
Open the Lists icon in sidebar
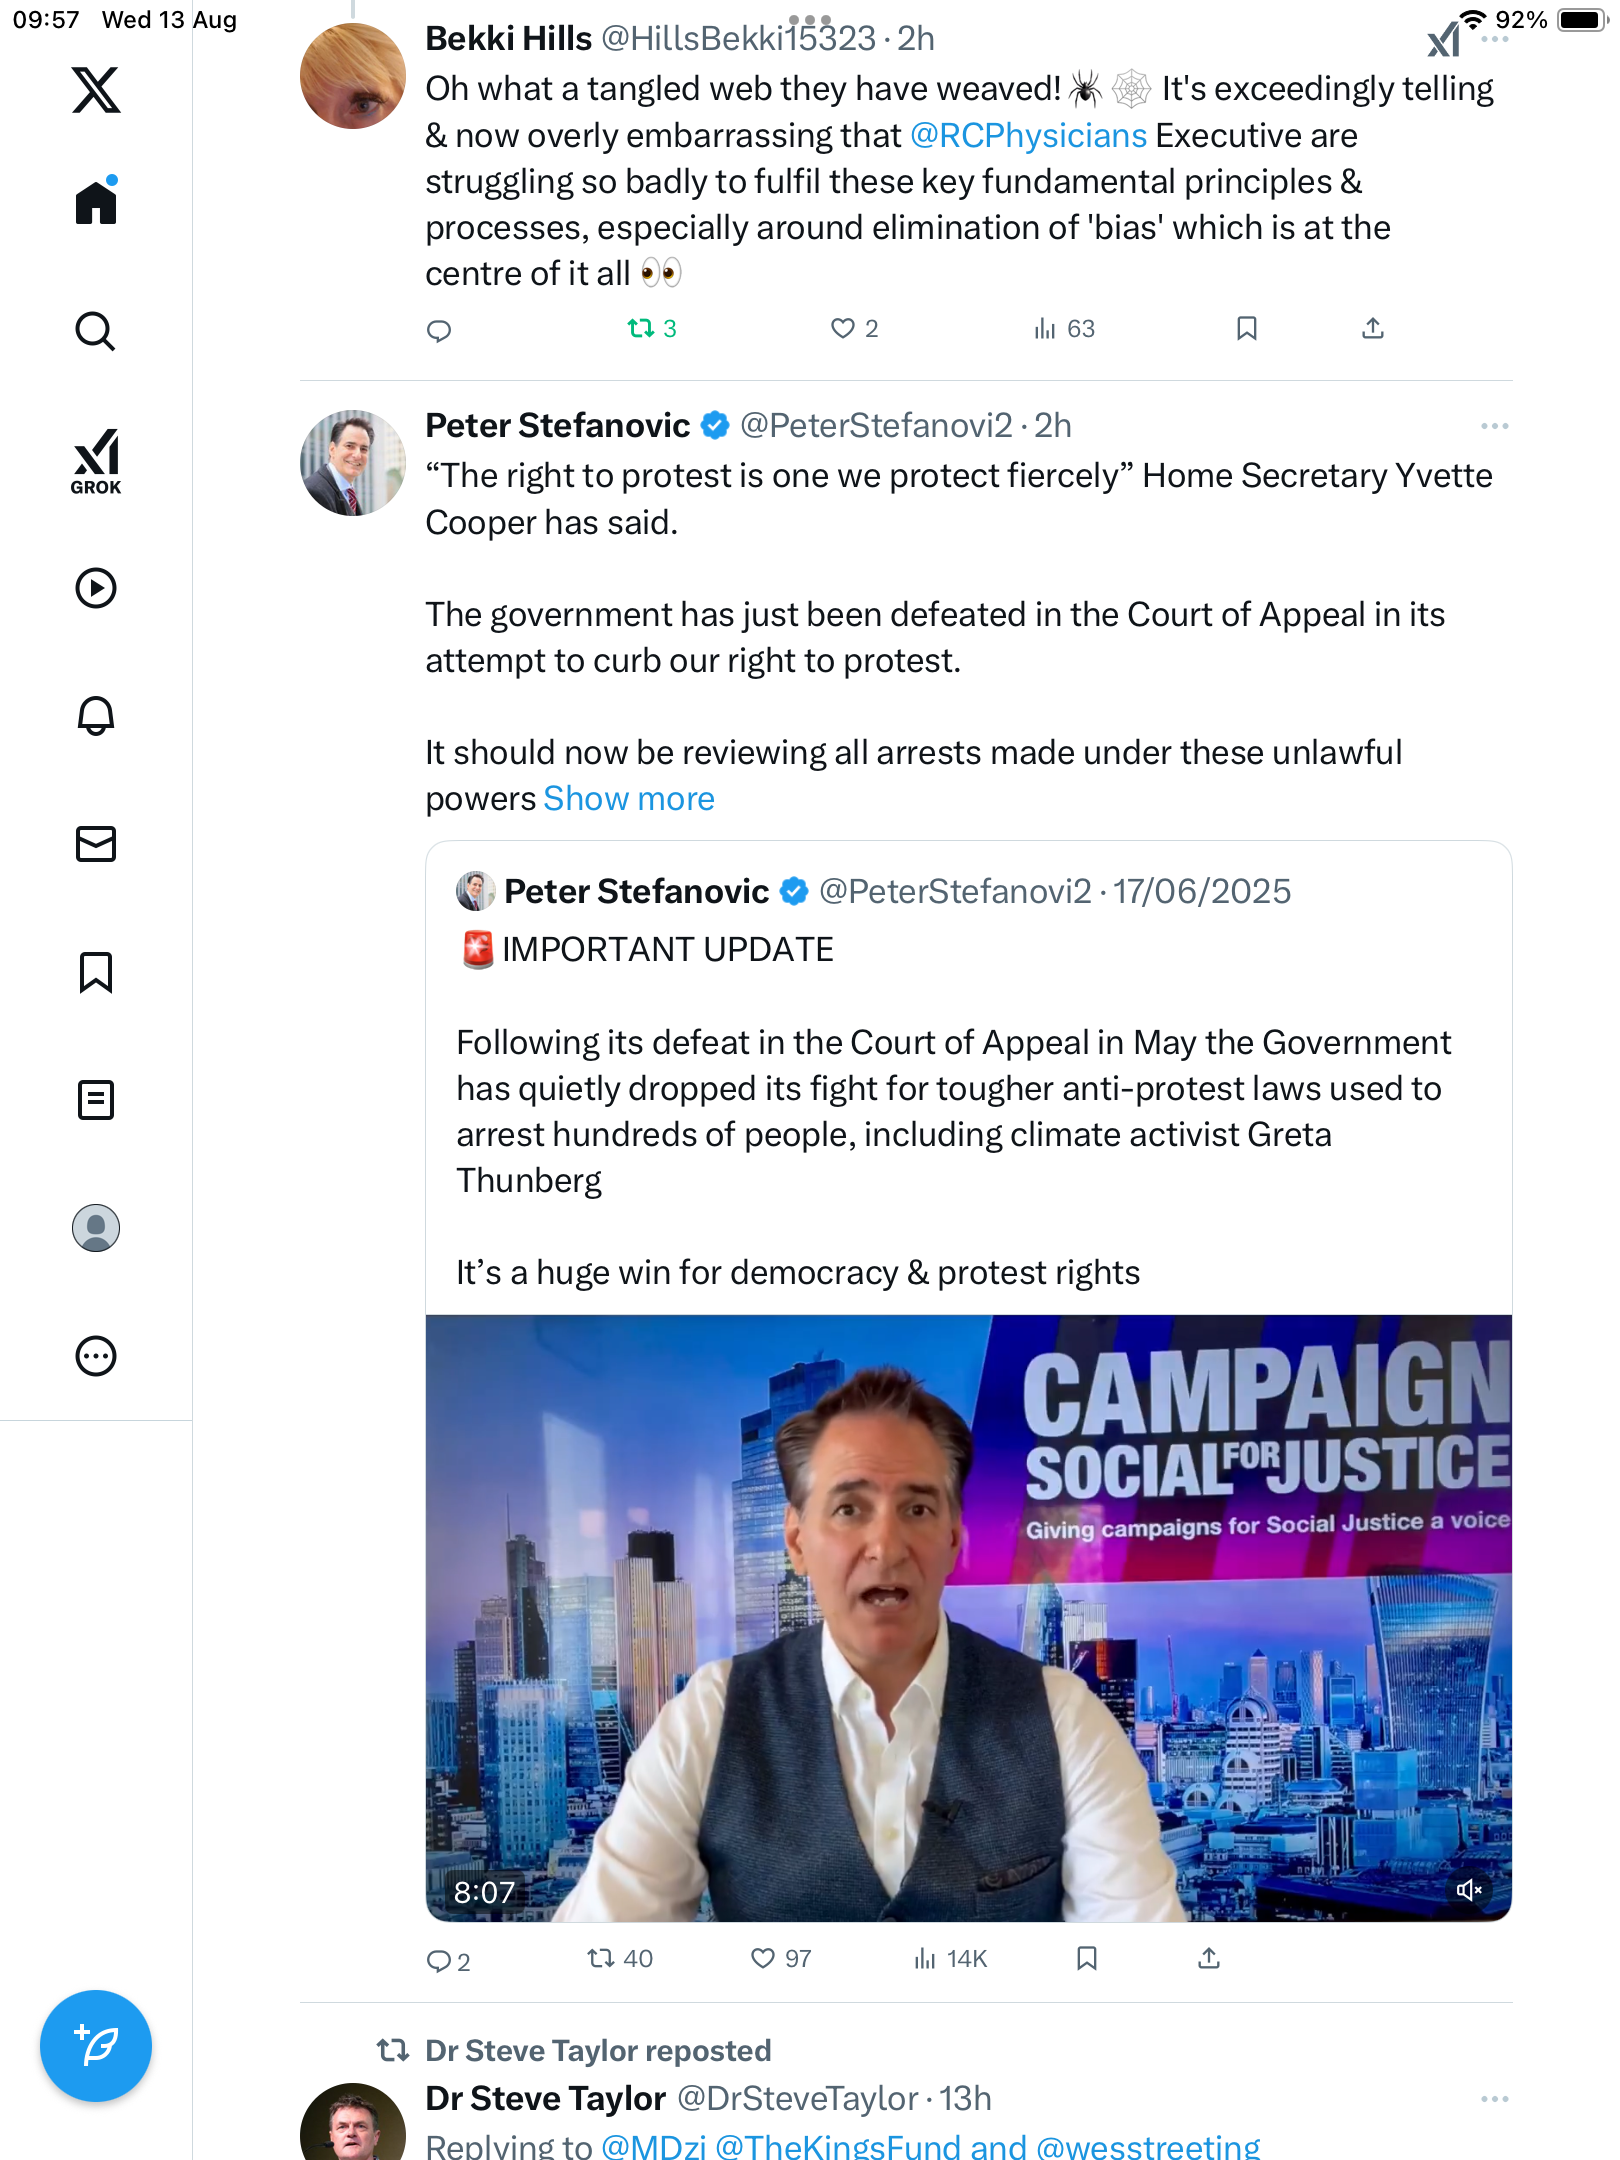(96, 1100)
